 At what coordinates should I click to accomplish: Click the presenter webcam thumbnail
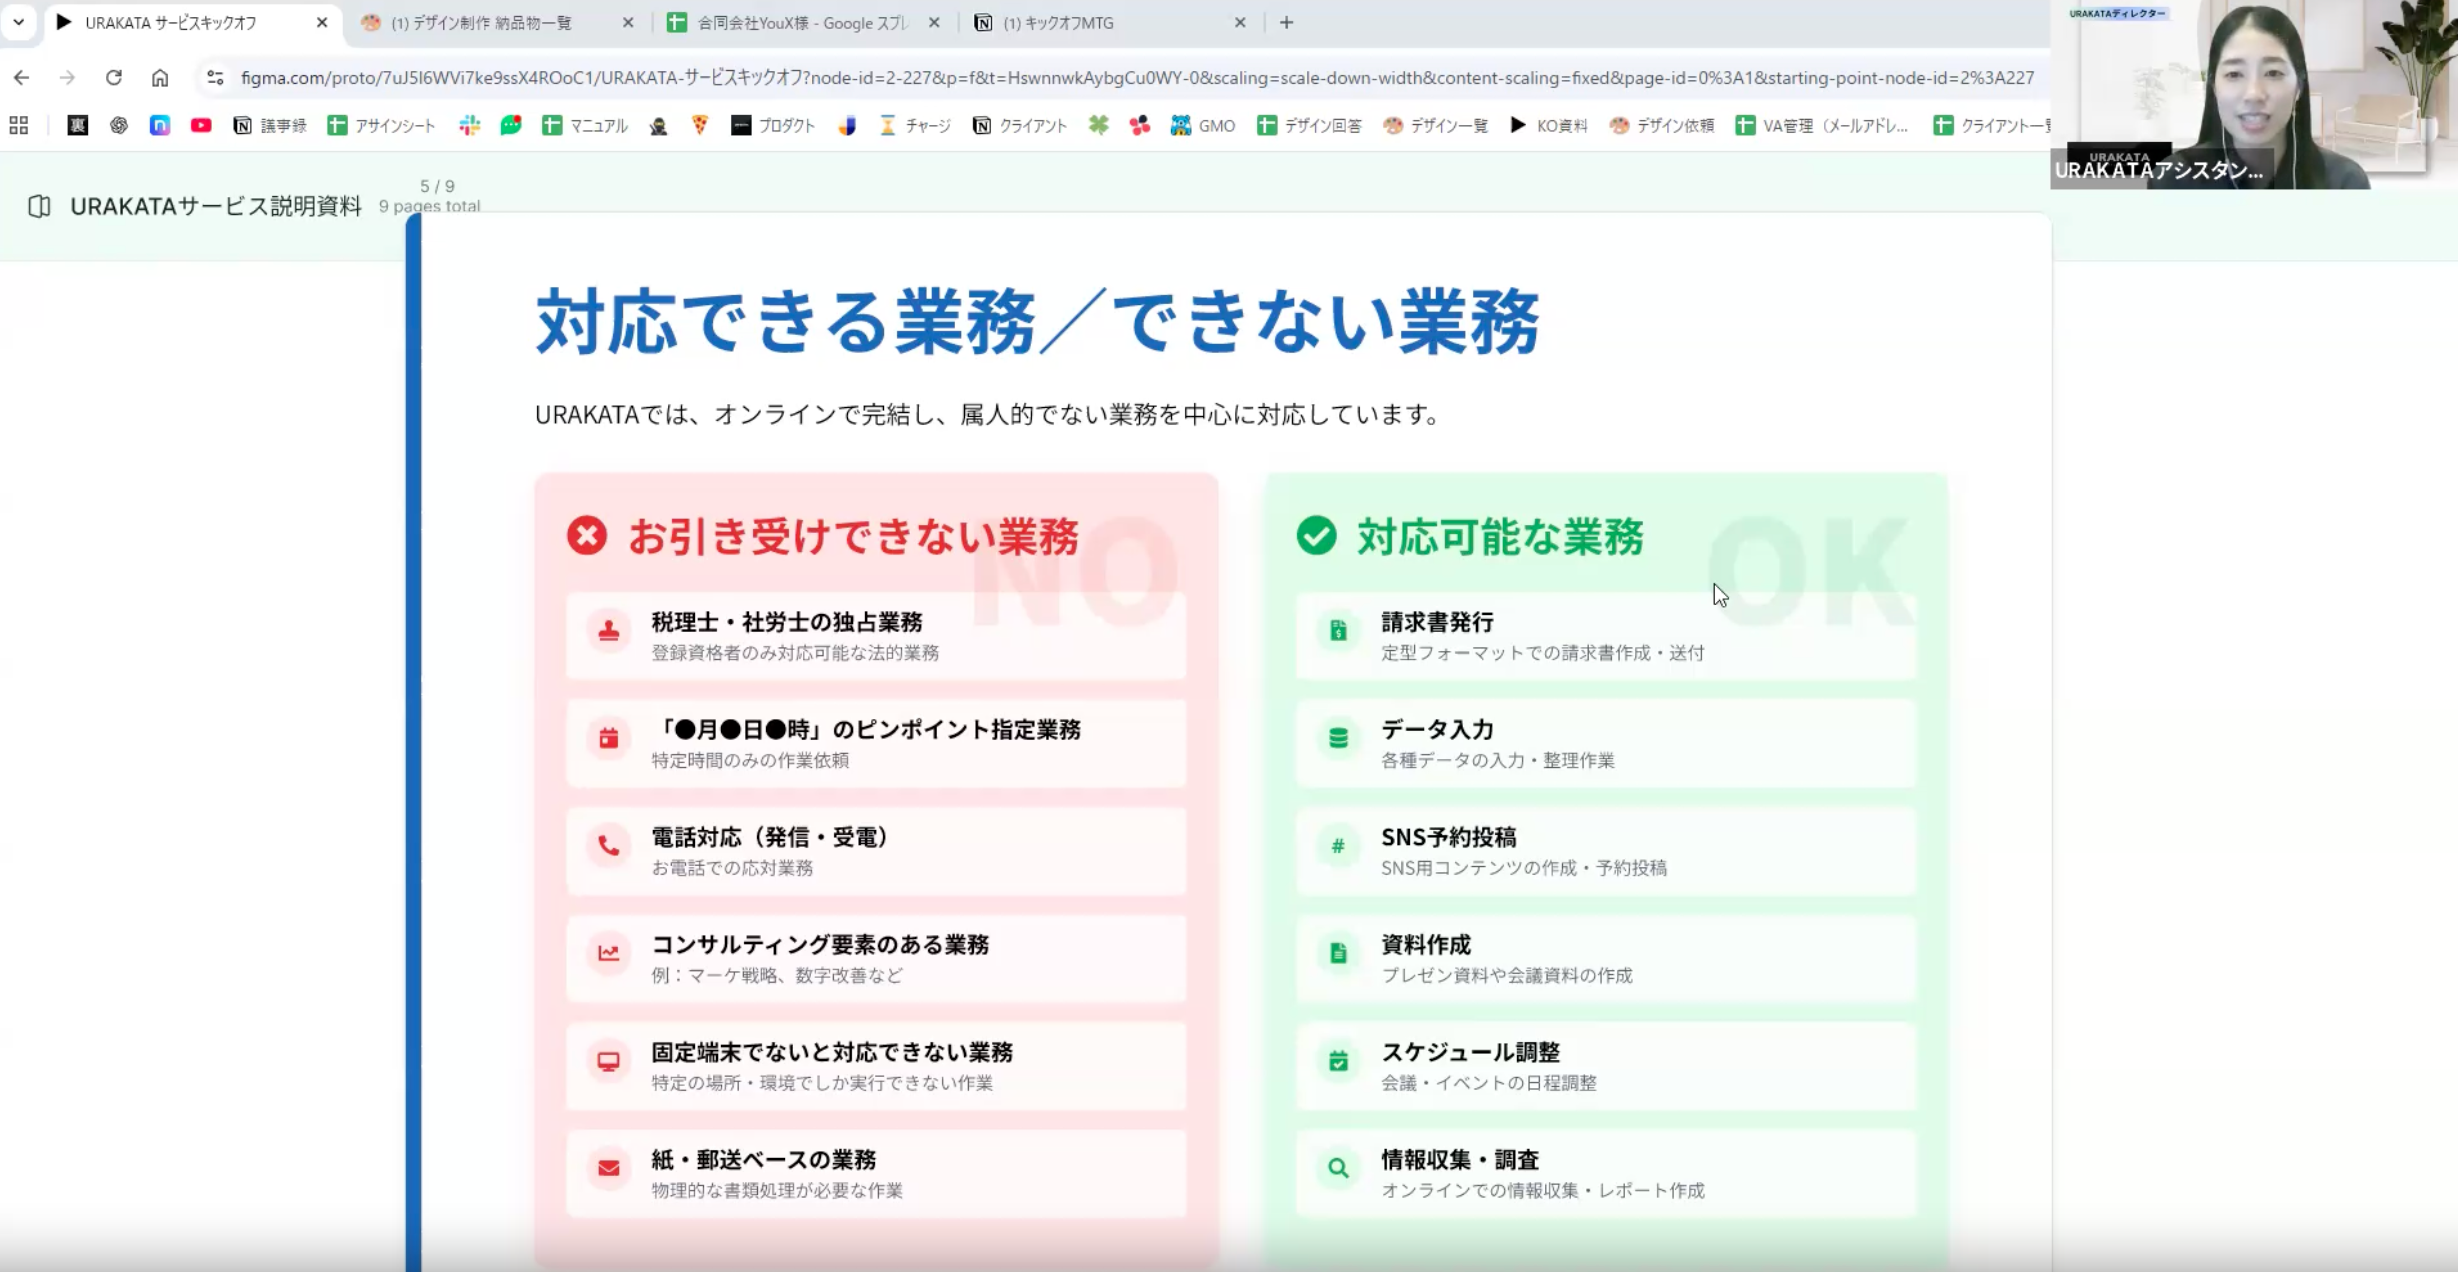[2254, 95]
